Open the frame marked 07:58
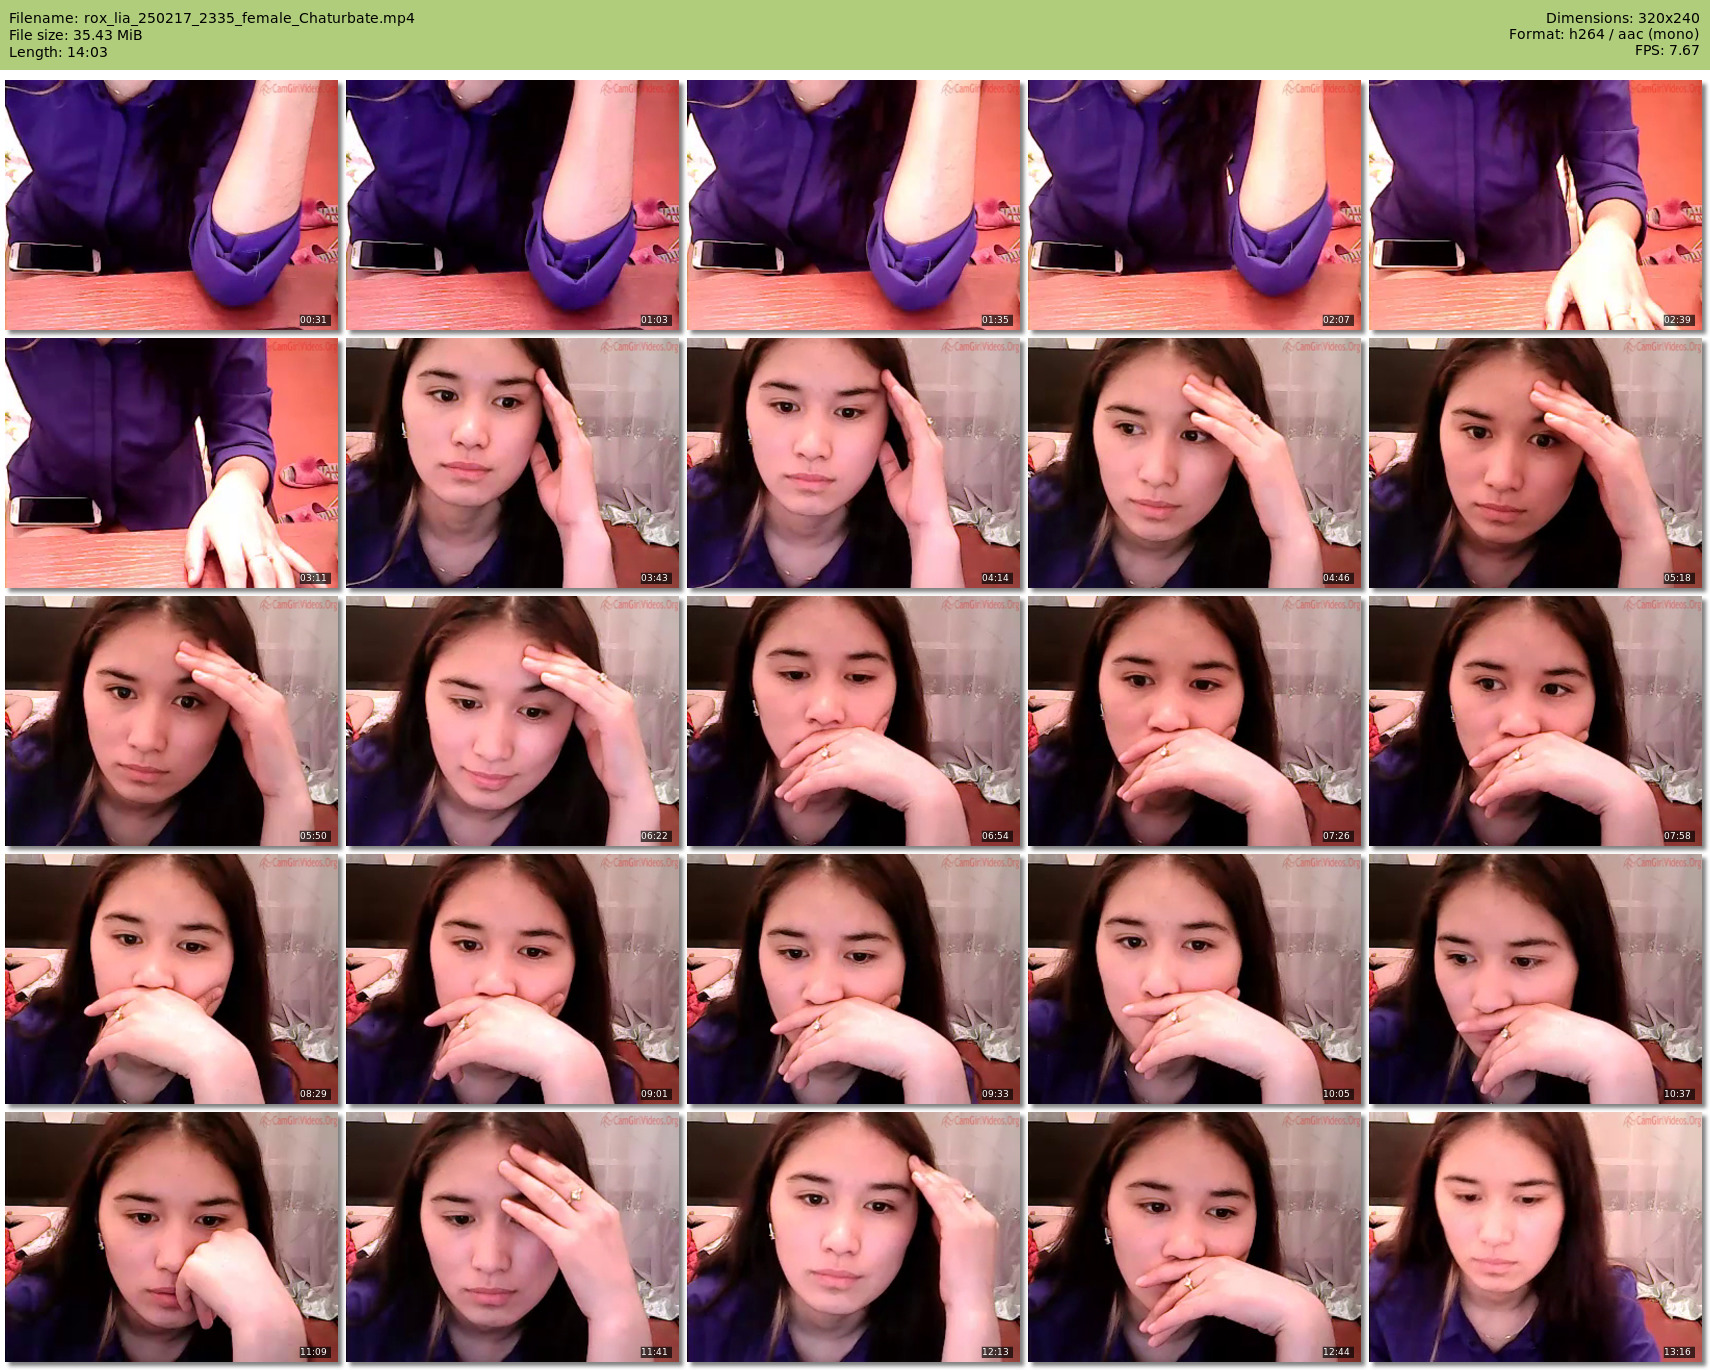 (1535, 721)
